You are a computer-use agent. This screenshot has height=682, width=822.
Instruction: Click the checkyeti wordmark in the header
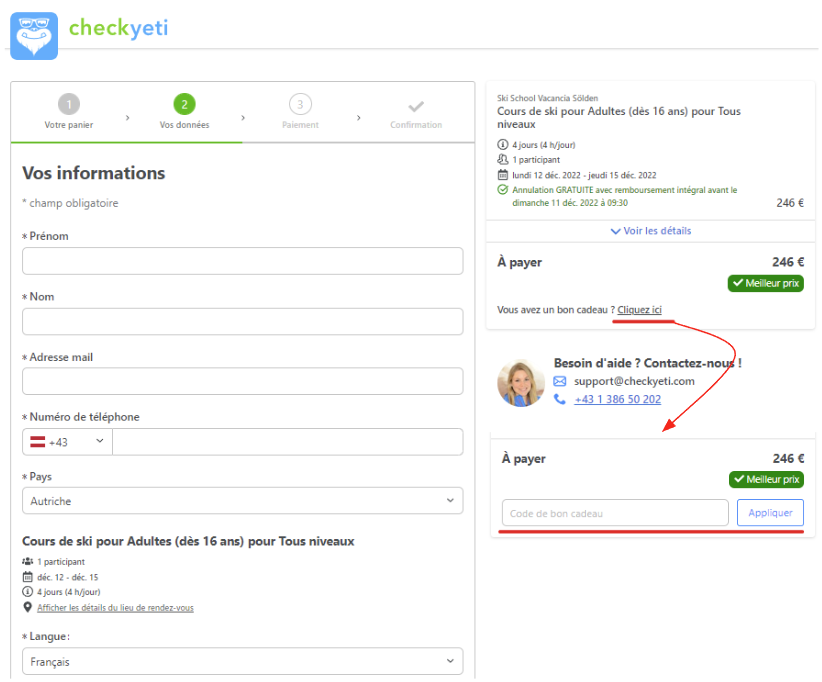click(118, 28)
